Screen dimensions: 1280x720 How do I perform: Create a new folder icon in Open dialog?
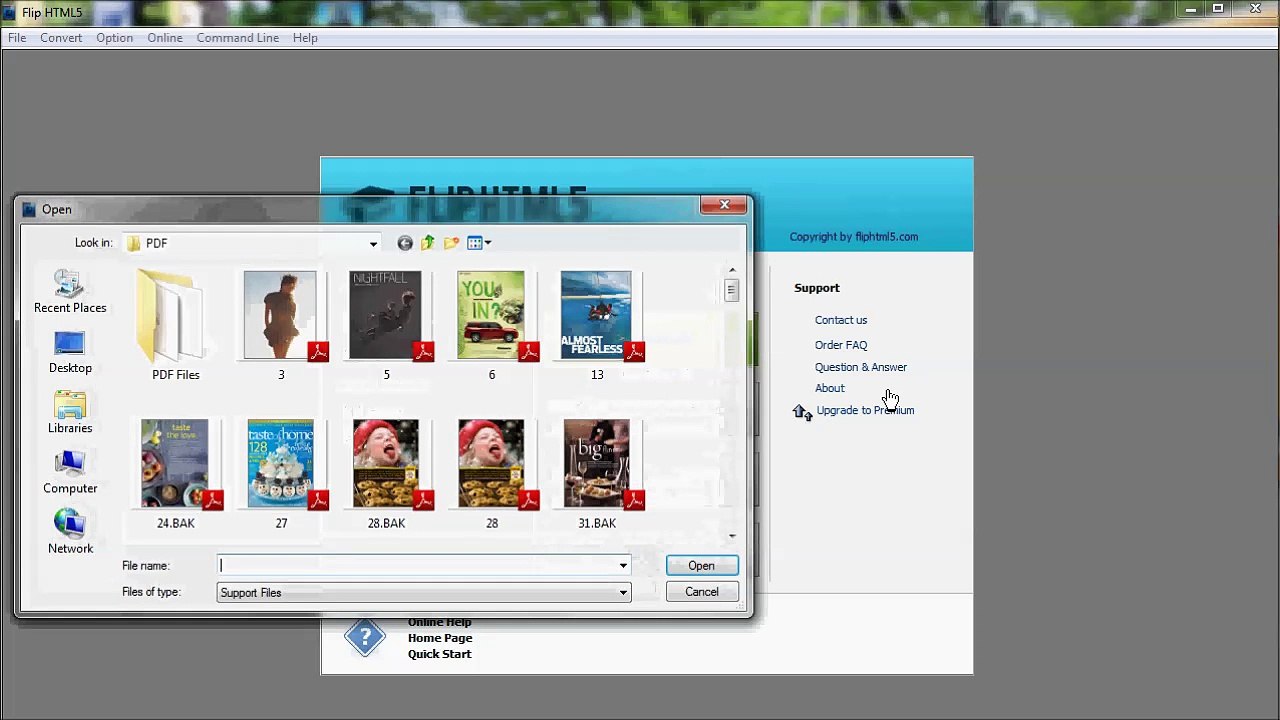[x=451, y=243]
